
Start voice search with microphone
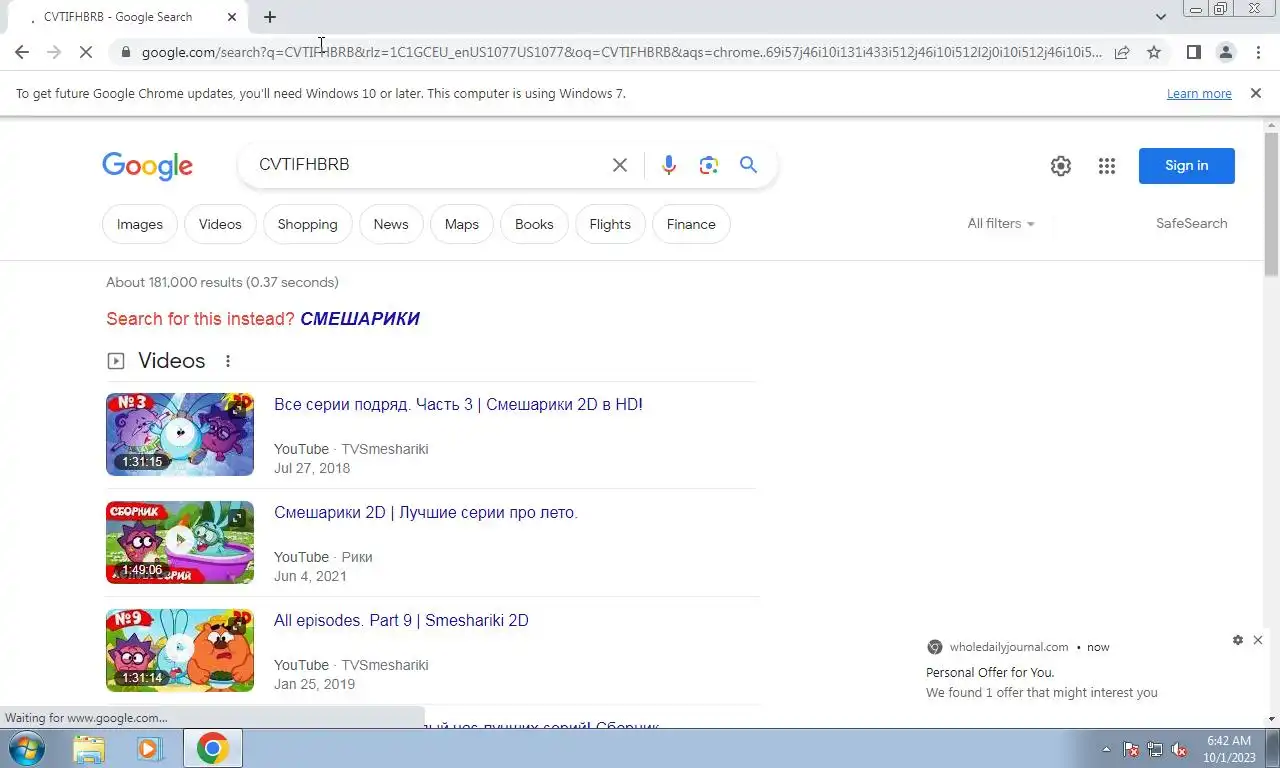click(x=669, y=165)
